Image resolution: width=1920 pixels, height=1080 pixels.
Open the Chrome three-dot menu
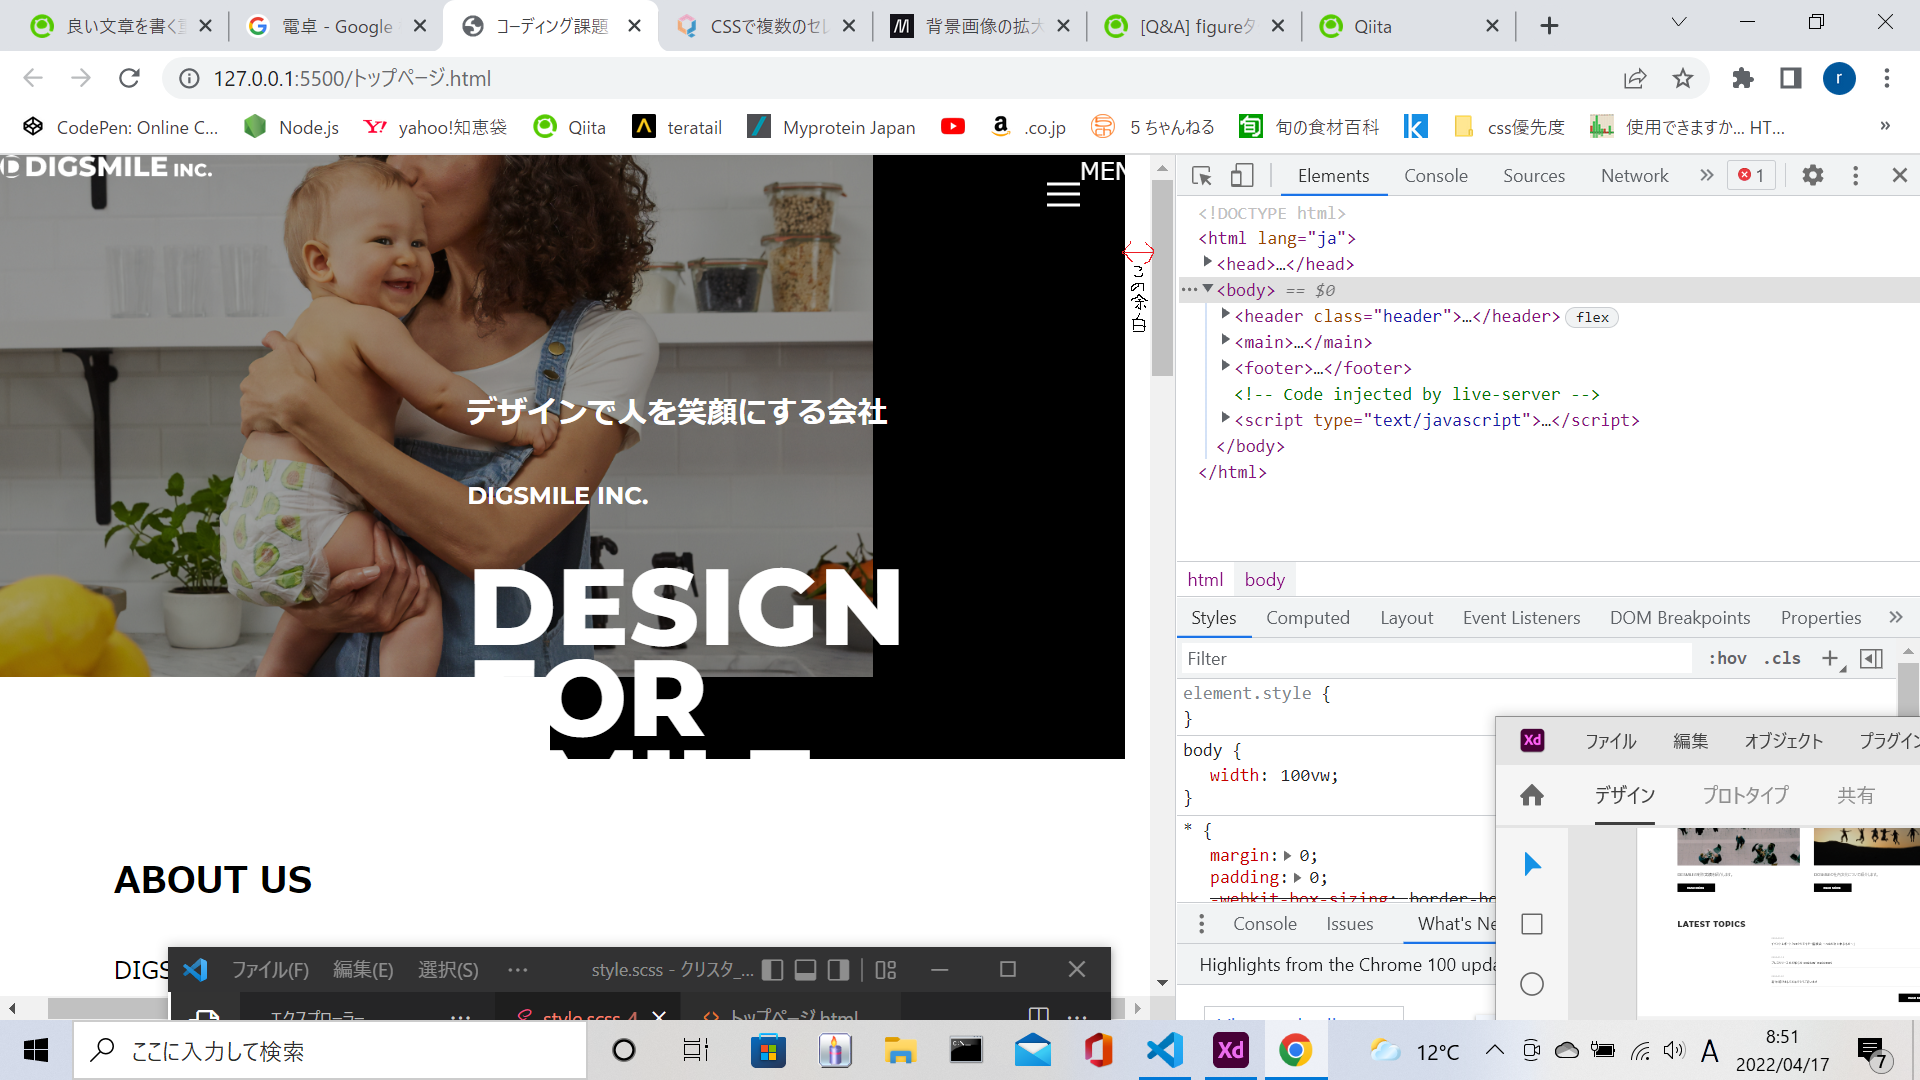pos(1887,78)
